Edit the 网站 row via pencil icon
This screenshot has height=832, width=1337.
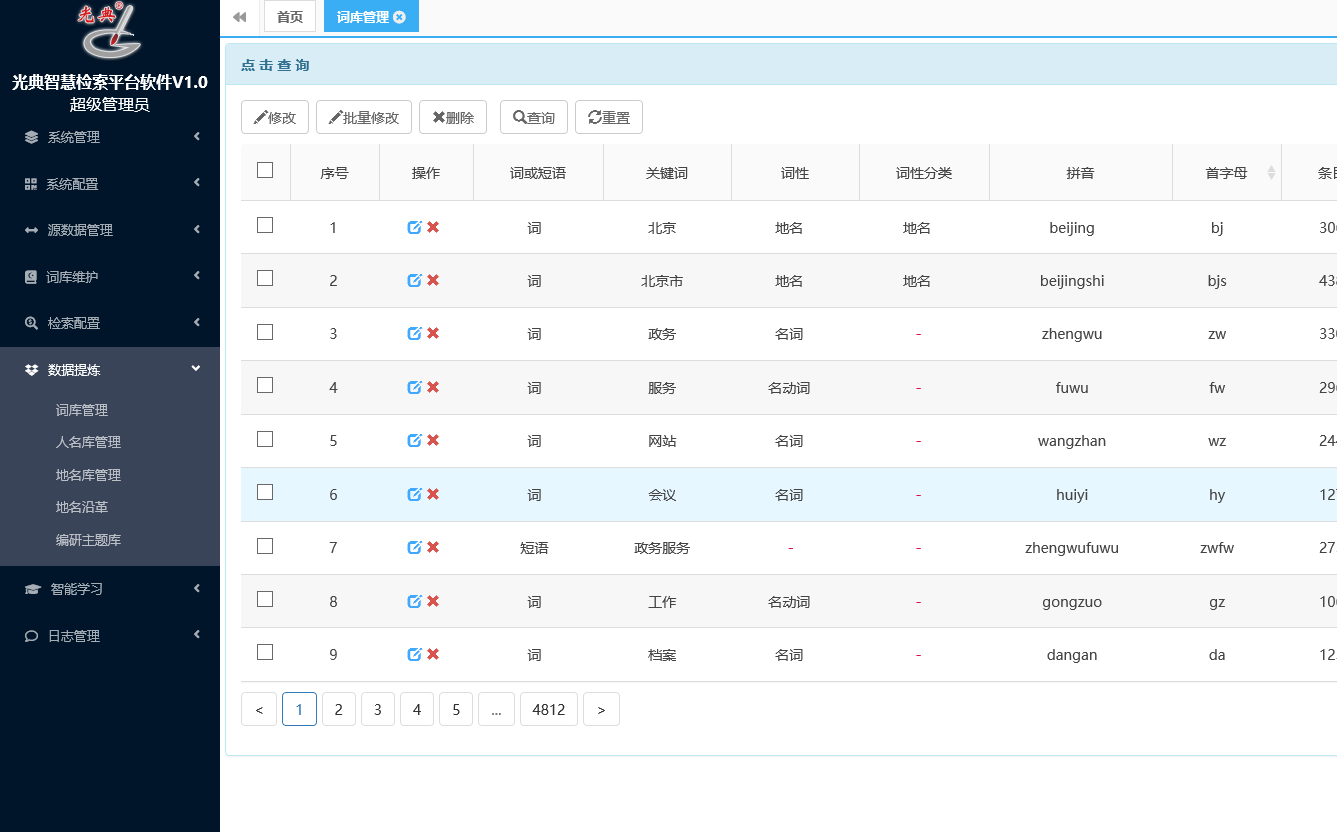coord(415,440)
